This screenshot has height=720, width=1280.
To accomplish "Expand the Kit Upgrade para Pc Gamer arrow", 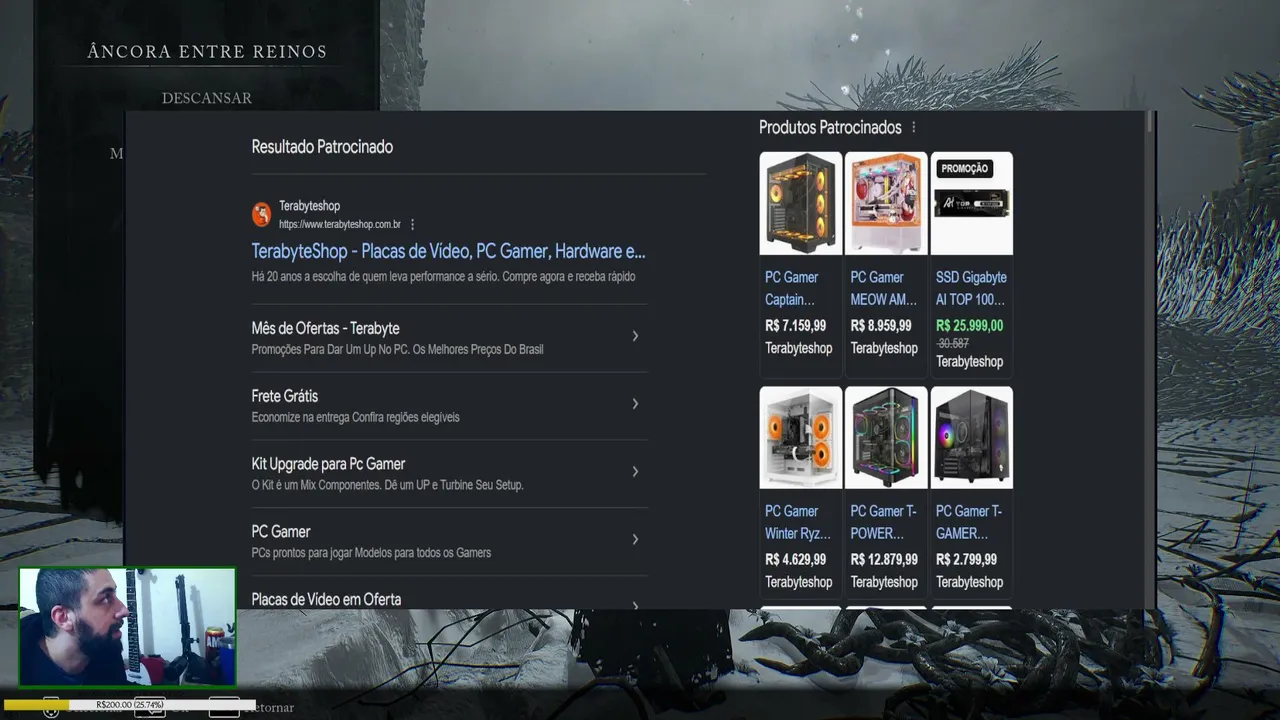I will click(635, 472).
